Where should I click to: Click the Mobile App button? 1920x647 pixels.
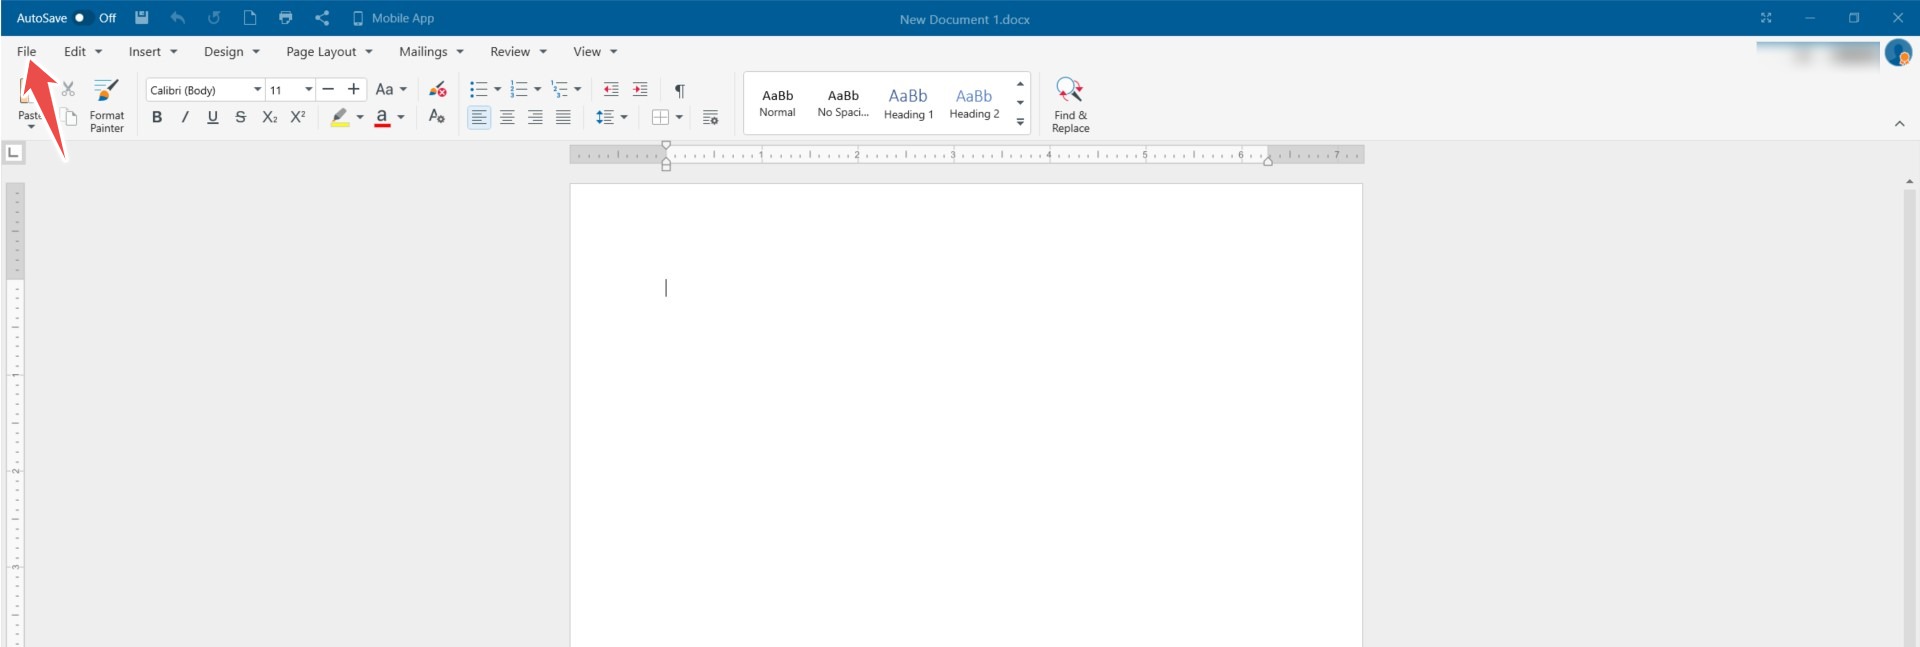coord(393,18)
